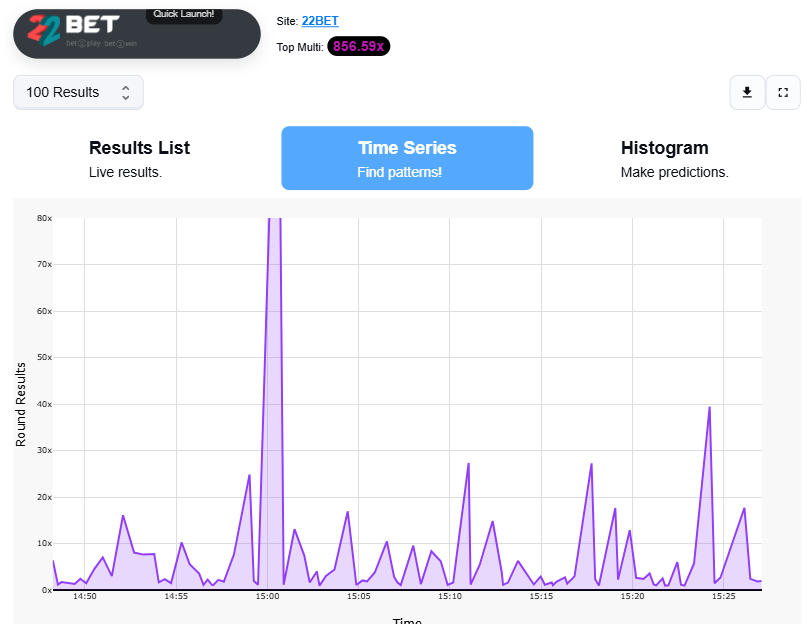Click the 15:15 time axis label
Image resolution: width=807 pixels, height=624 pixels.
(541, 596)
